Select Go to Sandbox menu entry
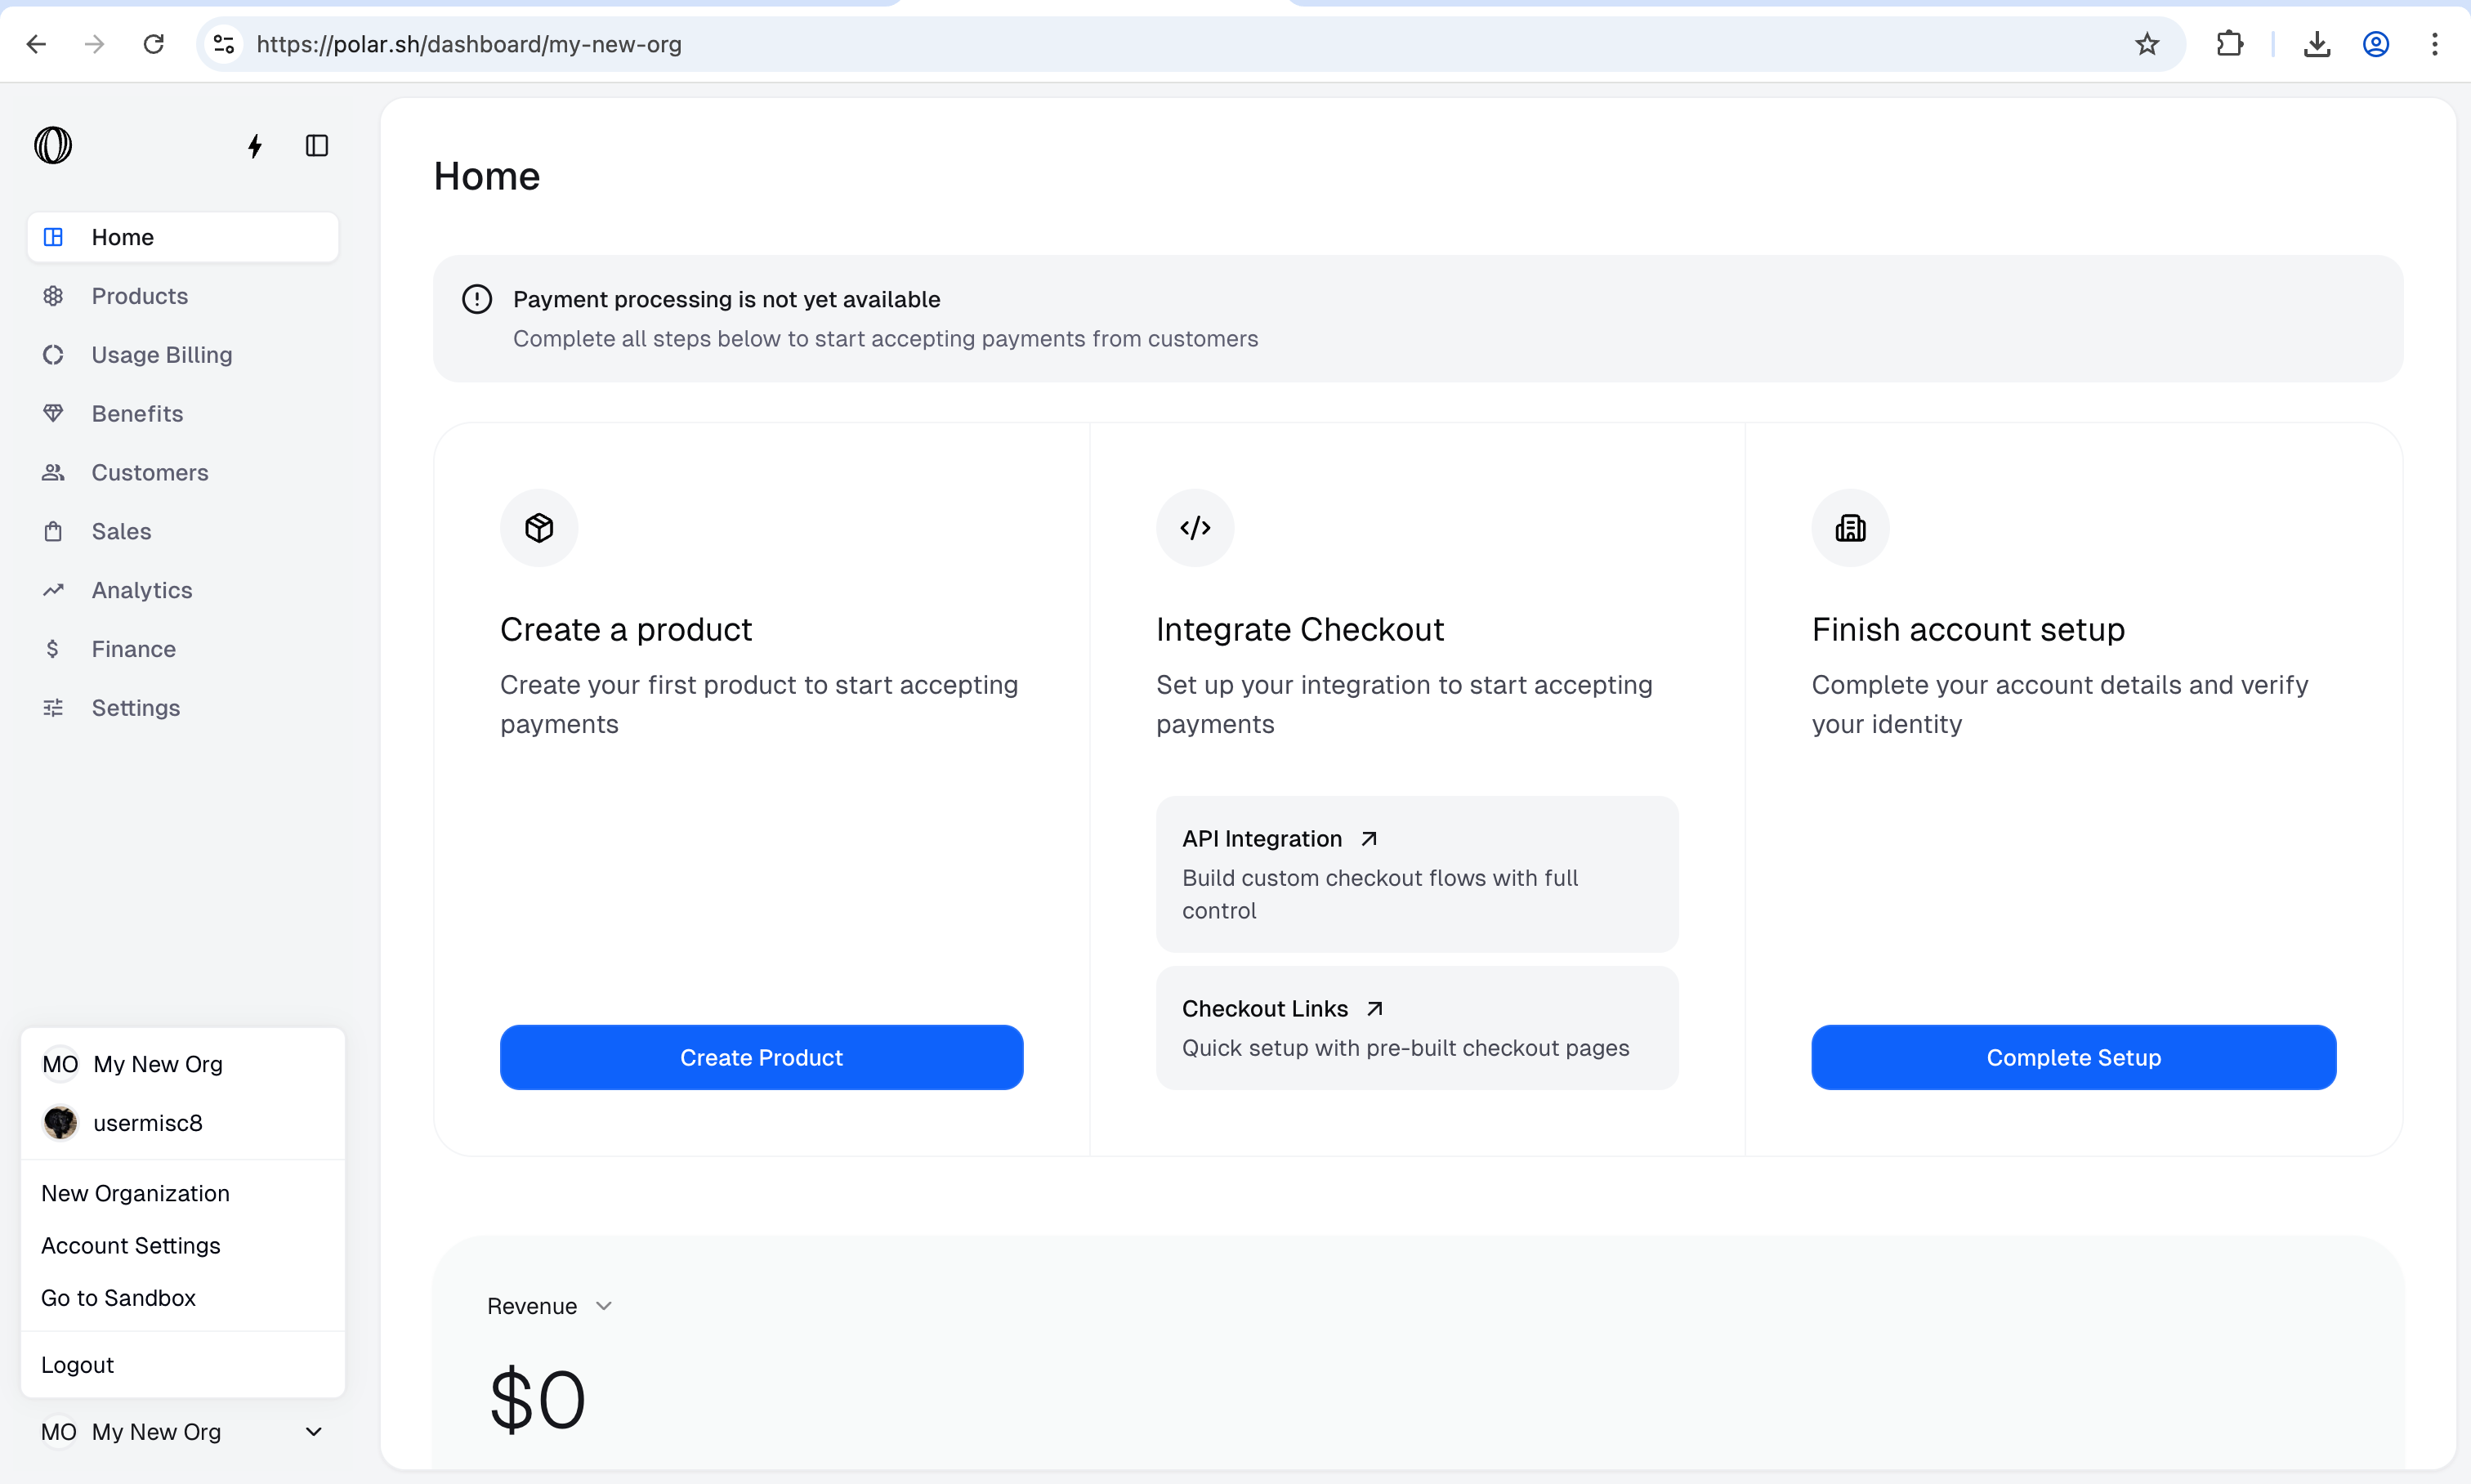Viewport: 2471px width, 1484px height. coord(118,1298)
